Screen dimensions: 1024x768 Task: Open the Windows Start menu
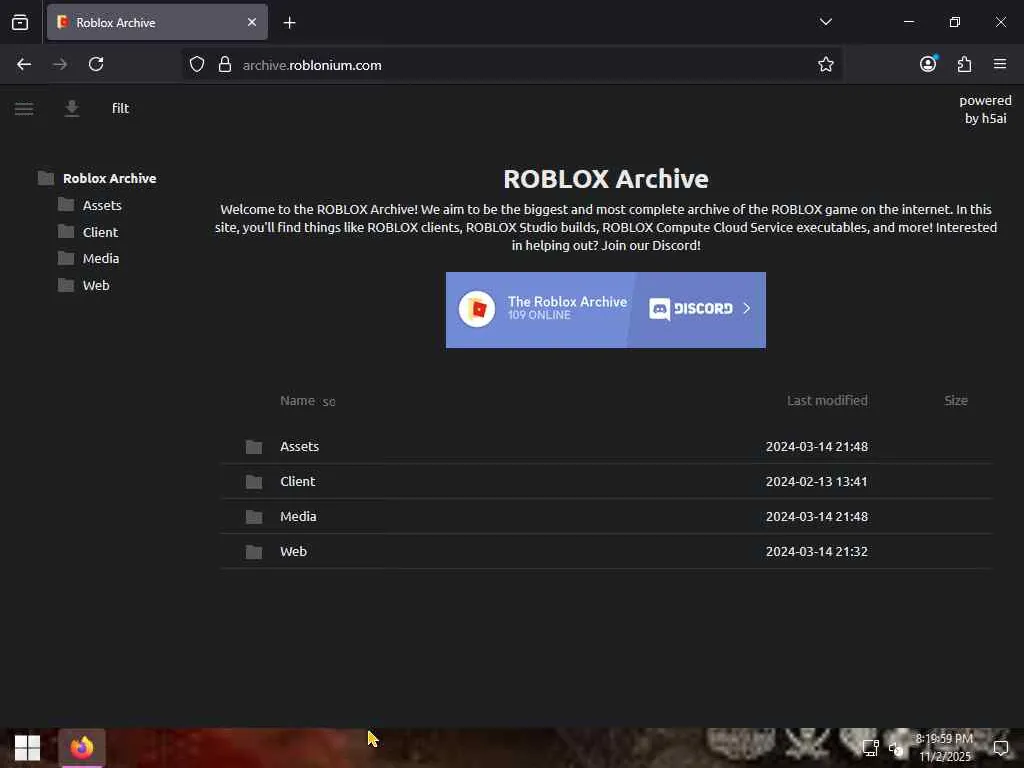[27, 747]
